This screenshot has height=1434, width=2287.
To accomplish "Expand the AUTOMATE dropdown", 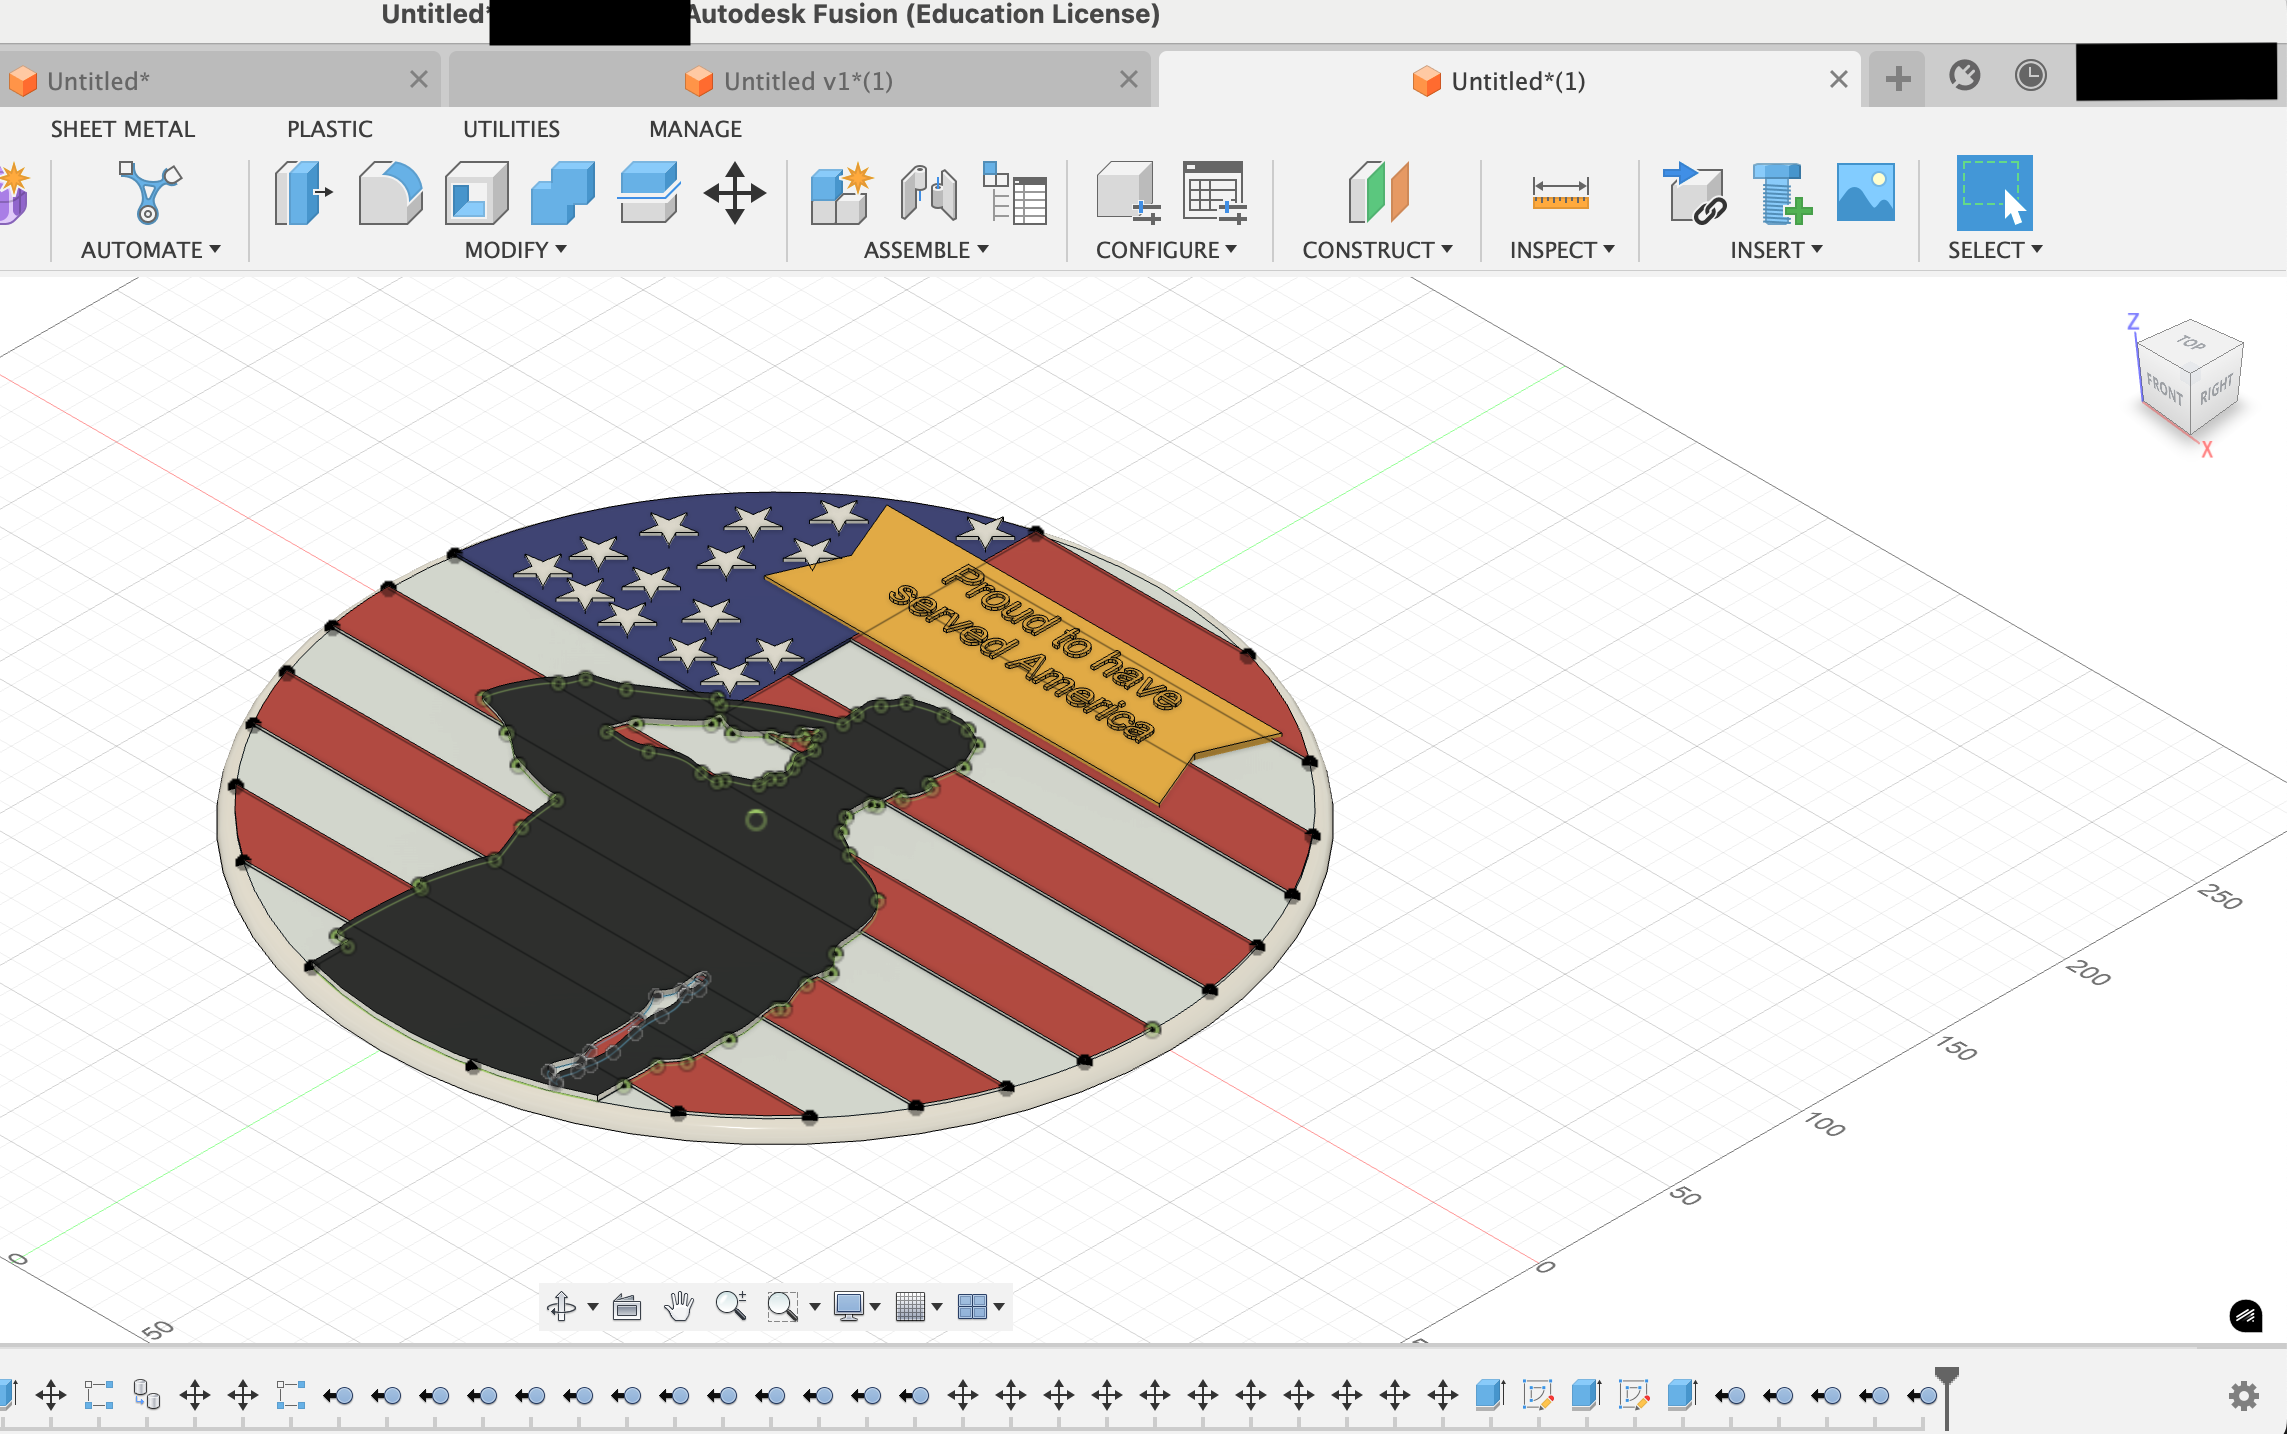I will (x=151, y=250).
